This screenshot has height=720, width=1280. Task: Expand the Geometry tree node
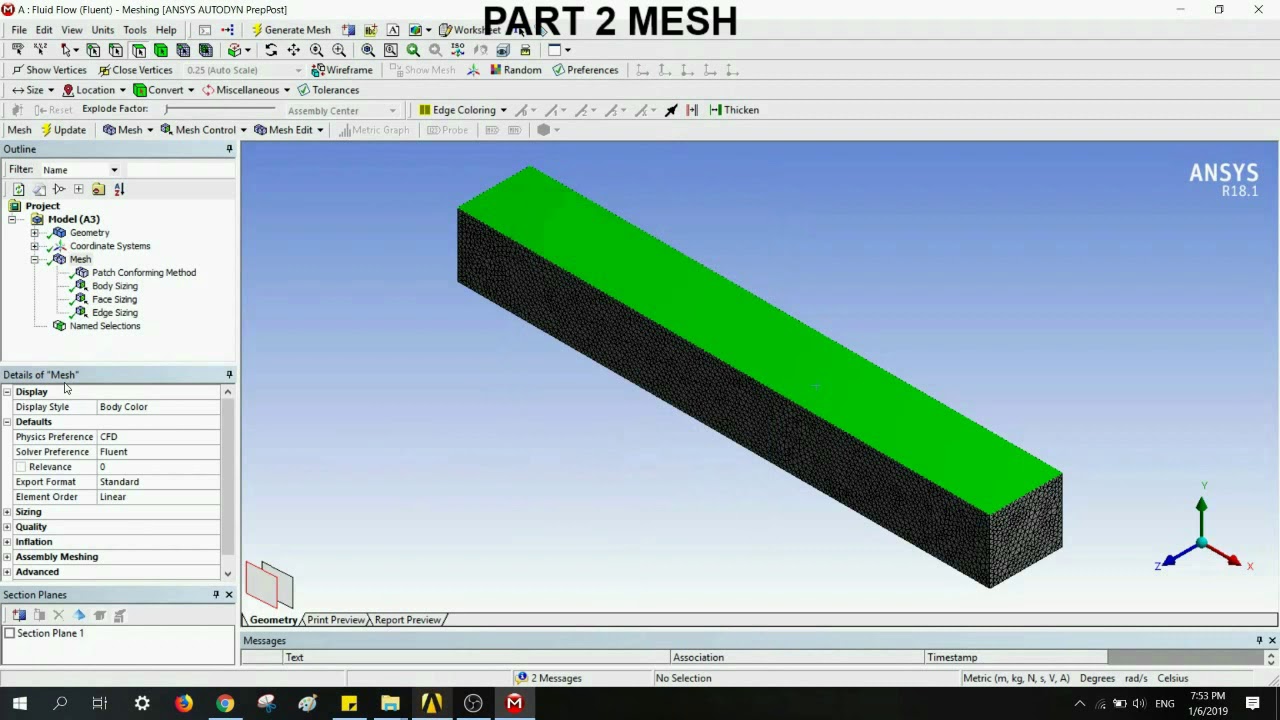35,233
